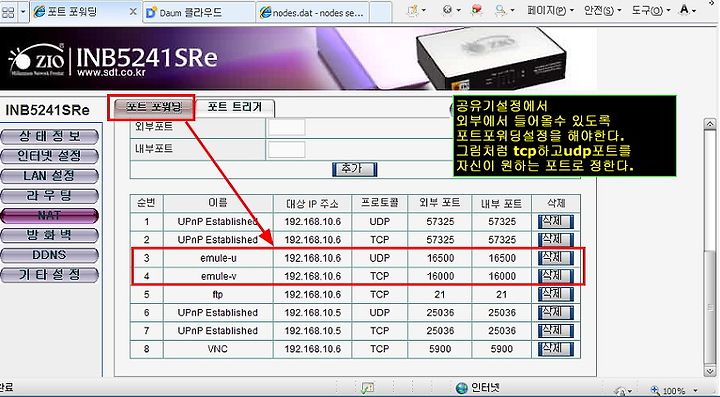Click the 추가 button
Image resolution: width=720 pixels, height=397 pixels.
[x=354, y=169]
